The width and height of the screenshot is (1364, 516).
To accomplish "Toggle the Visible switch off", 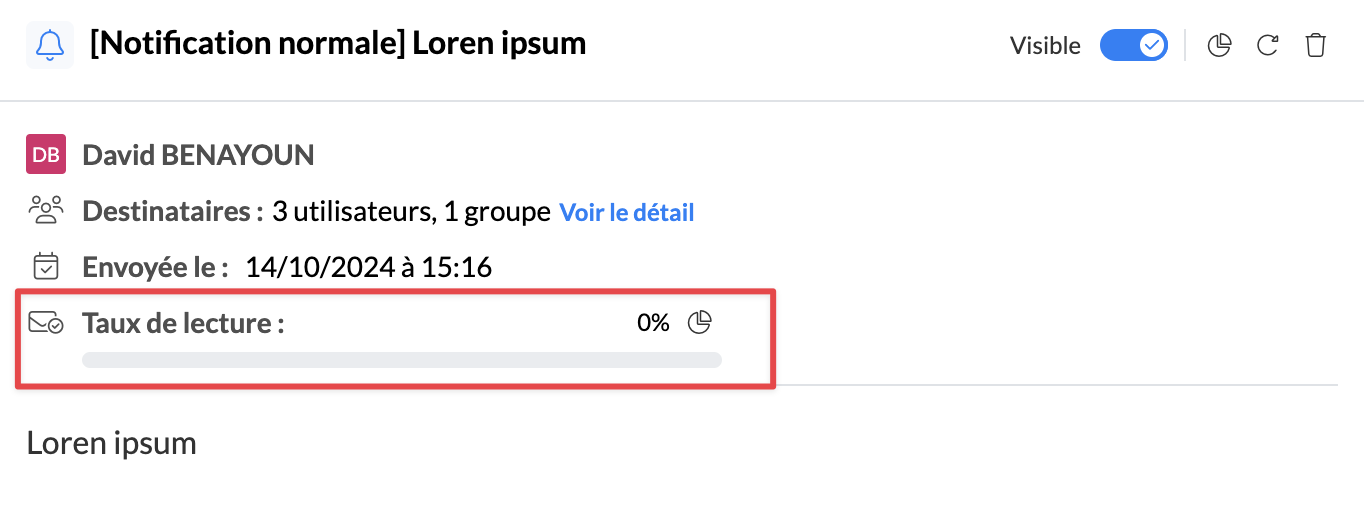I will click(1134, 45).
